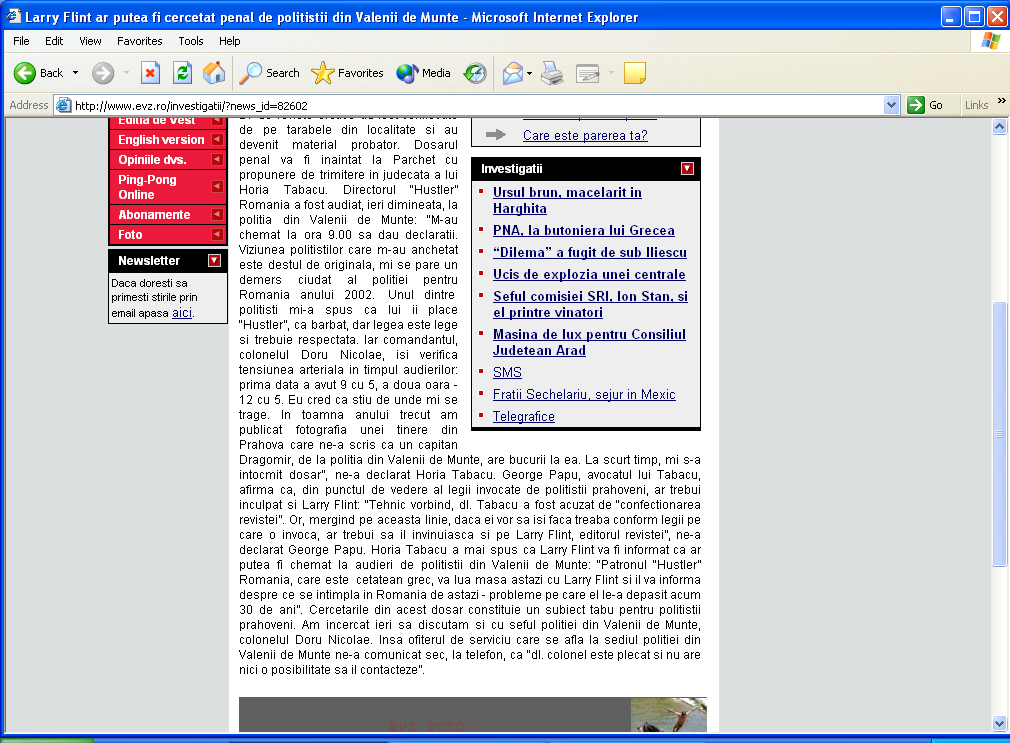Viewport: 1010px width, 743px height.
Task: Click the arrow icon beside English version
Action: (x=217, y=139)
